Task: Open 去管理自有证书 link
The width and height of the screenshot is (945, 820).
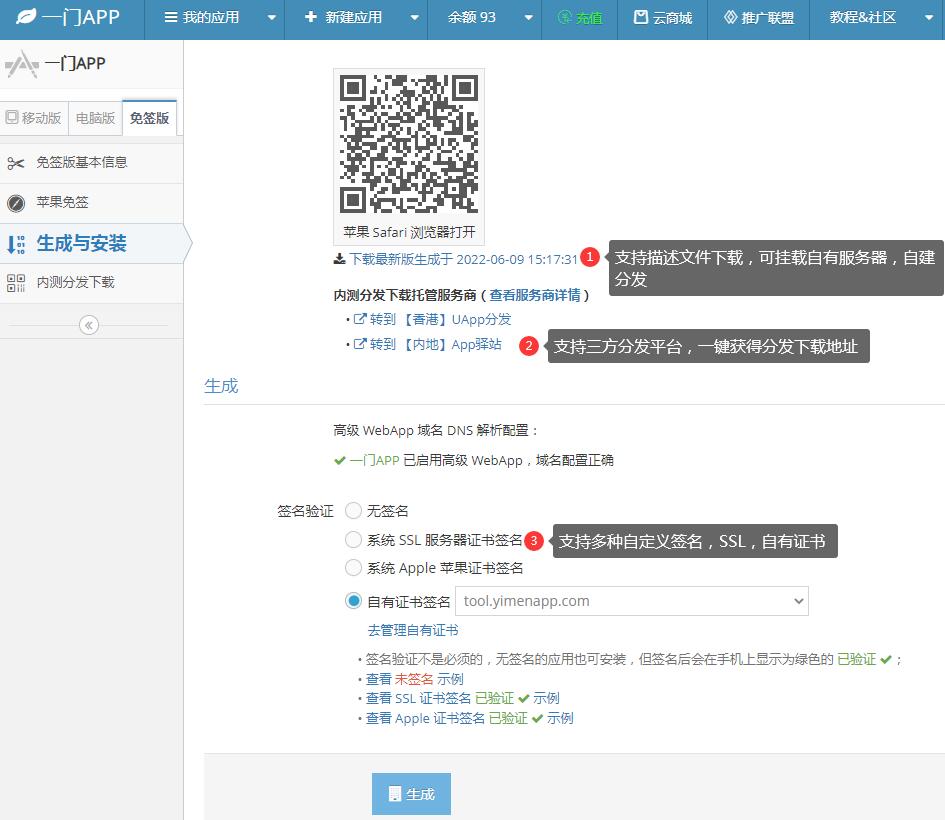Action: [x=413, y=630]
